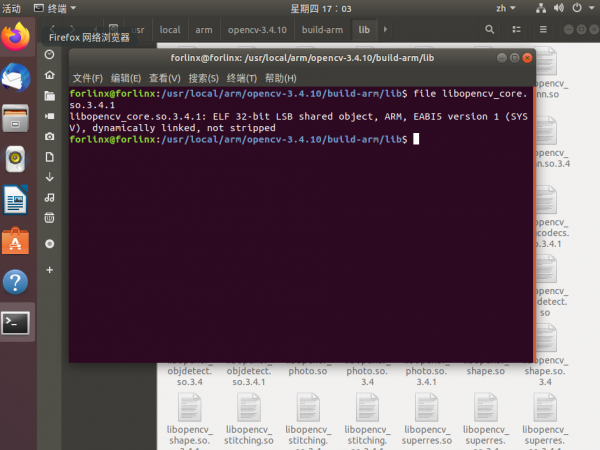Click the build-arm path breadcrumb
The image size is (600, 450).
tap(323, 30)
